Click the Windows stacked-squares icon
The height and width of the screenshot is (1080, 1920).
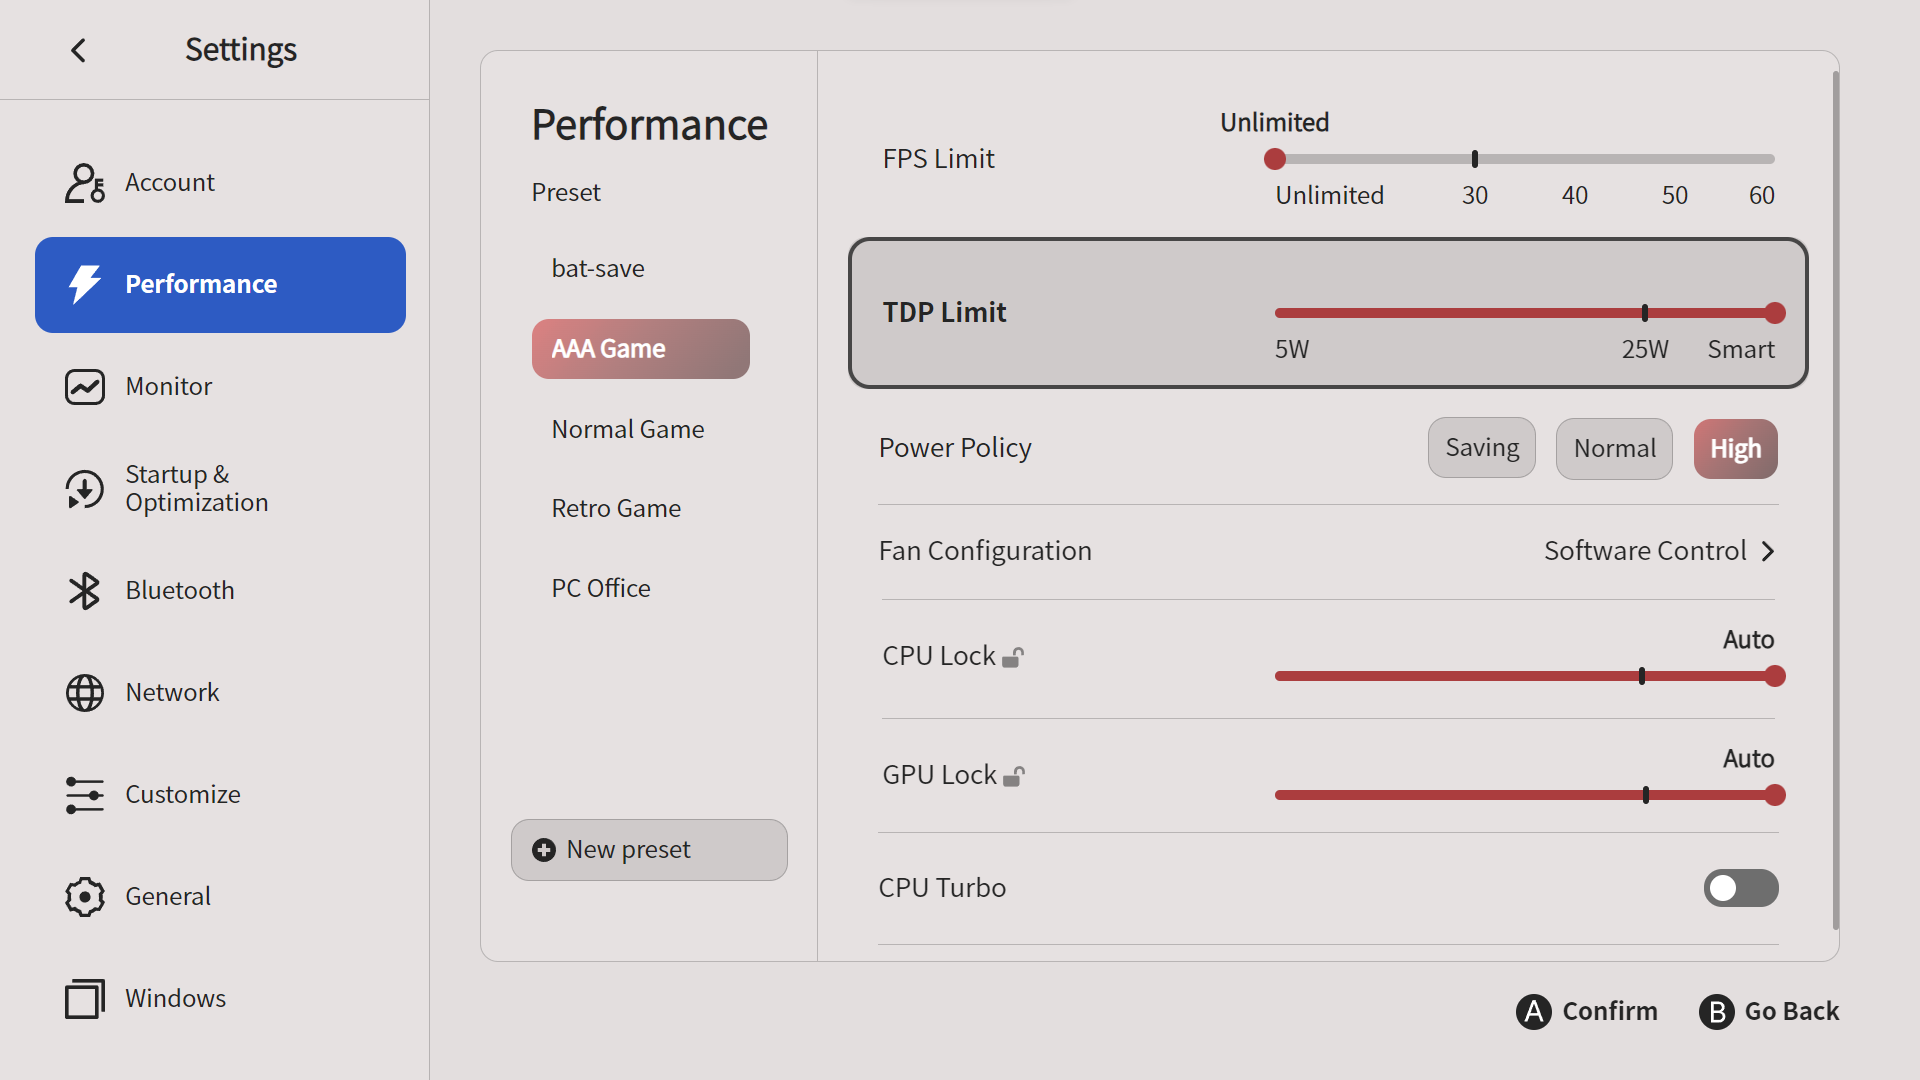[x=85, y=999]
